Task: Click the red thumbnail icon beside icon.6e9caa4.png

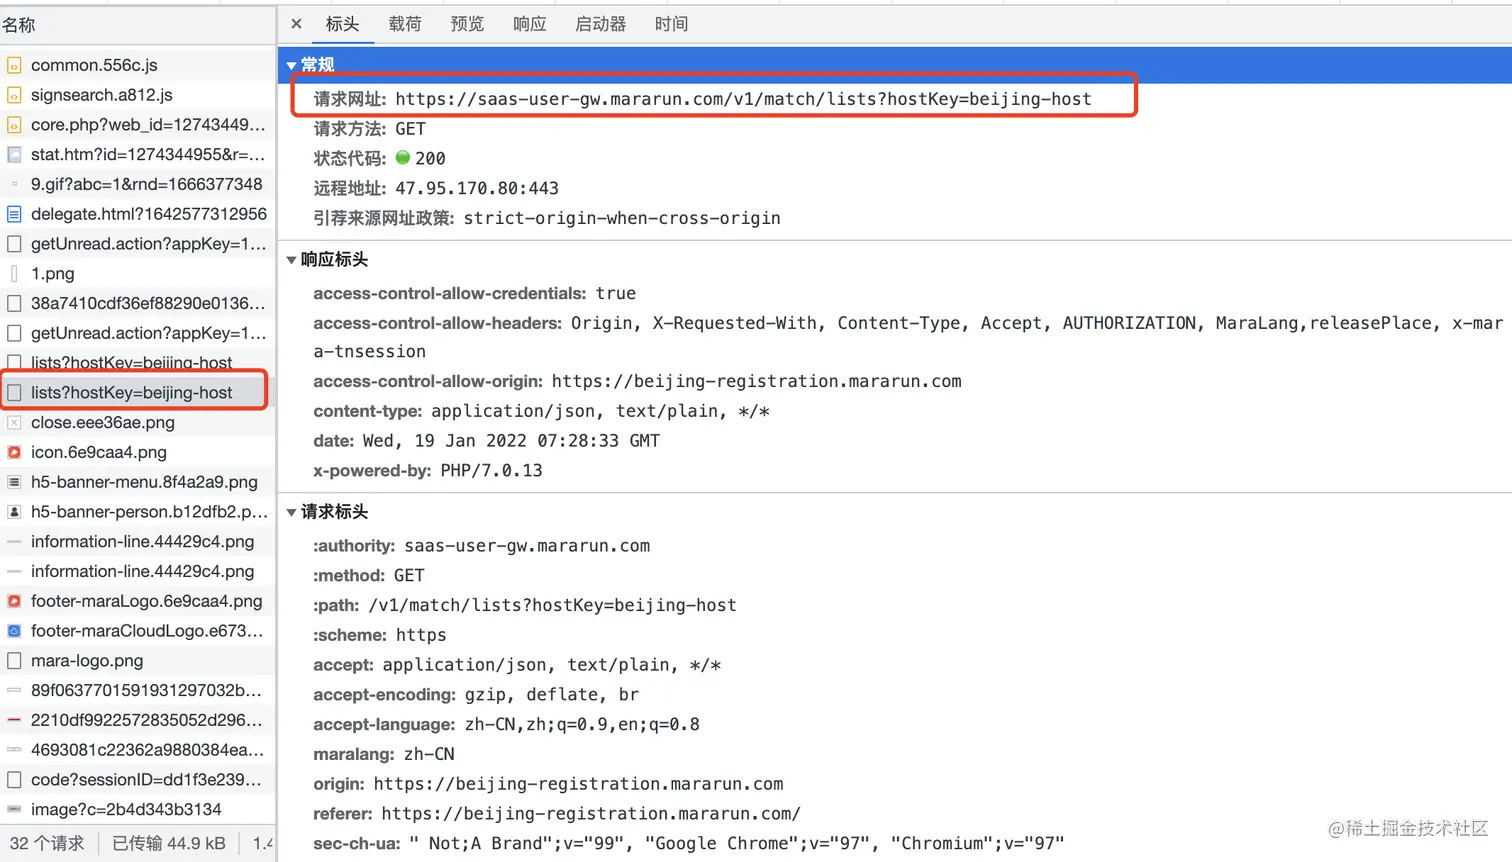Action: pos(14,452)
